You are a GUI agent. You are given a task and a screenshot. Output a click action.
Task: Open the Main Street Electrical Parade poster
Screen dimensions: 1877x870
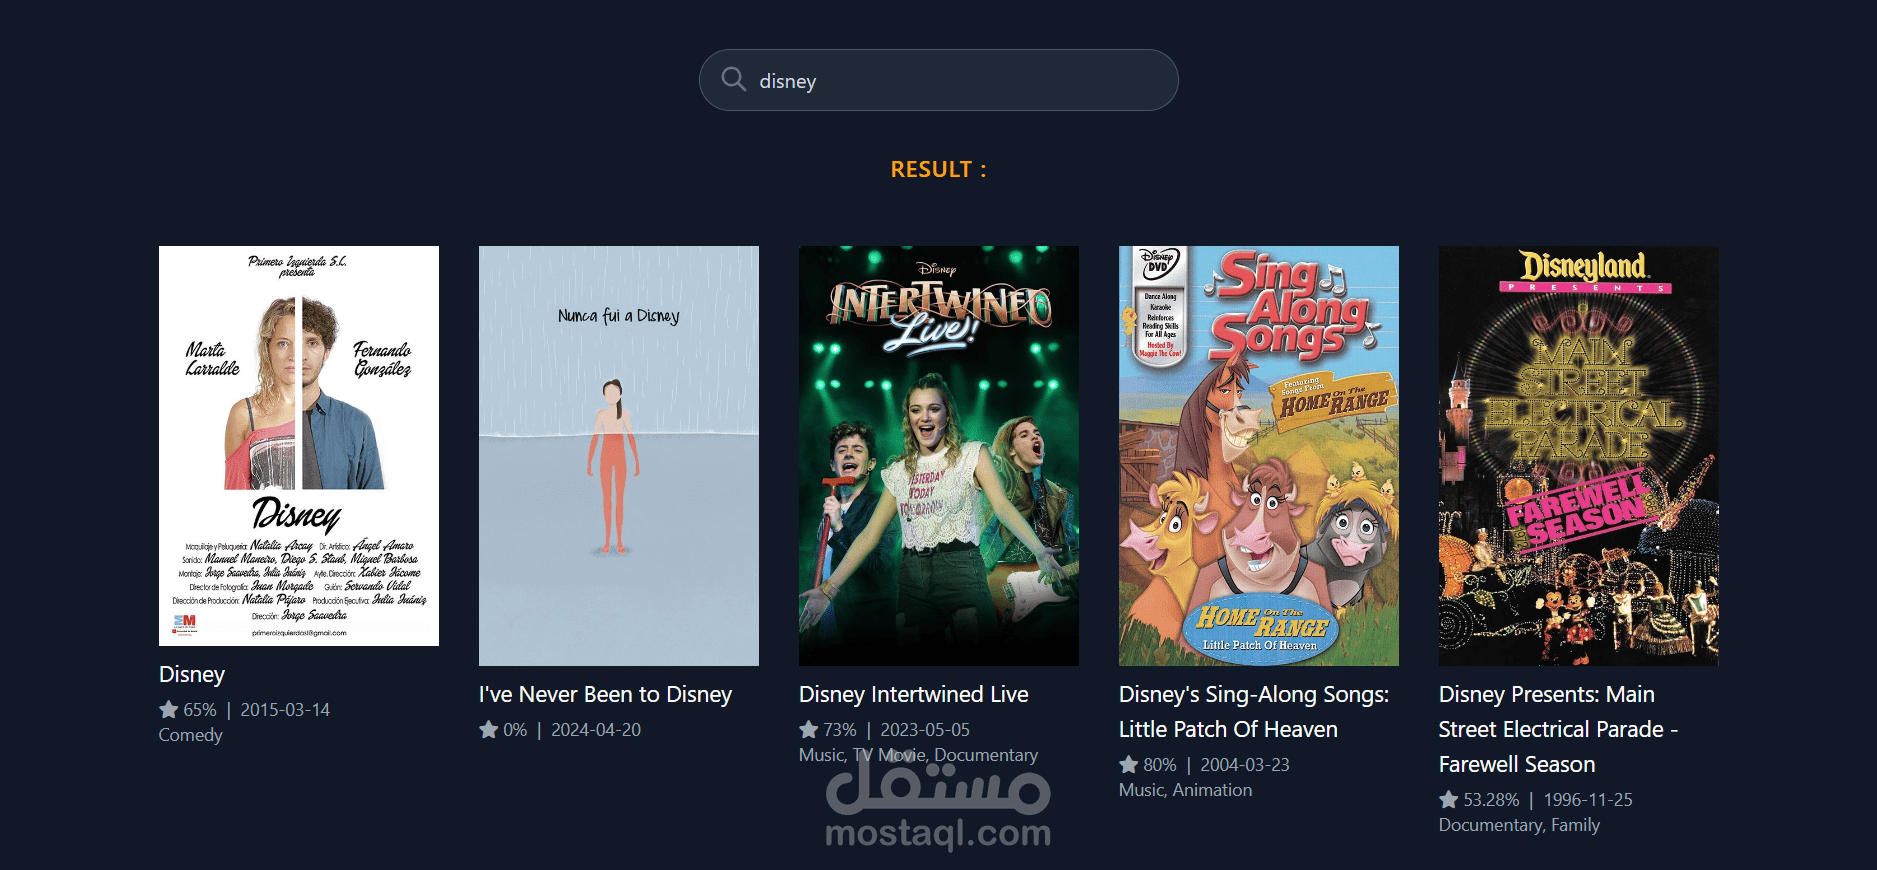pos(1579,456)
